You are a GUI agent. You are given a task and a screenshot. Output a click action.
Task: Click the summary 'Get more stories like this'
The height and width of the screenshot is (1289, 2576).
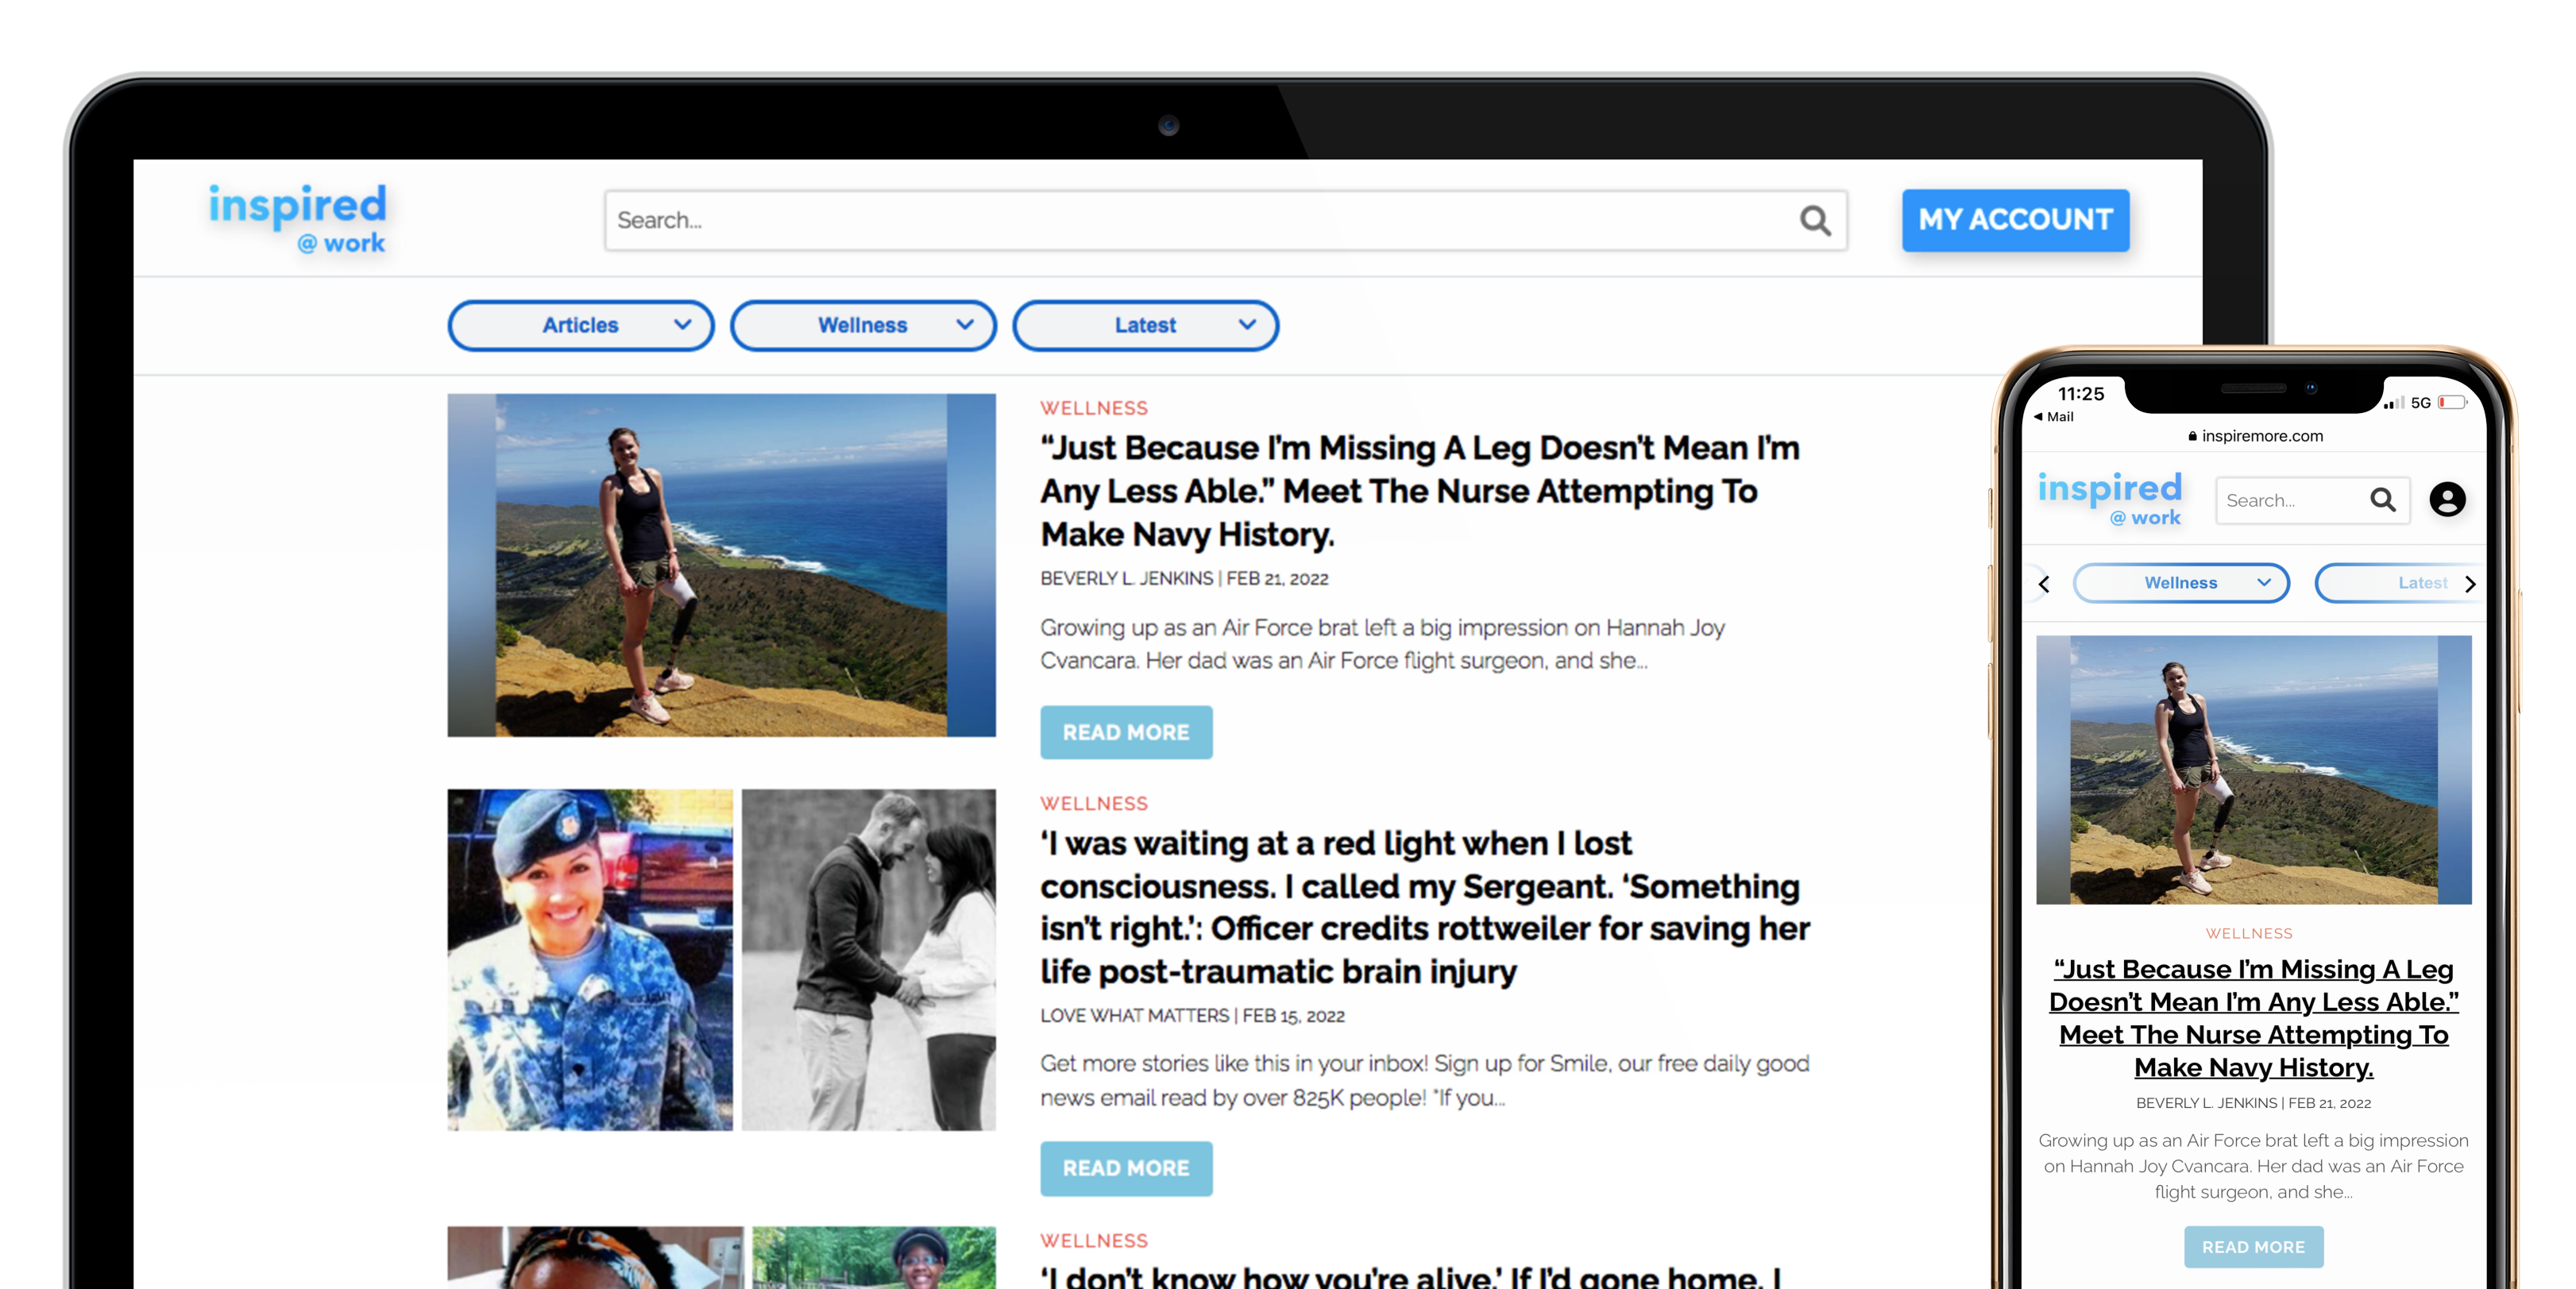(x=1425, y=1080)
